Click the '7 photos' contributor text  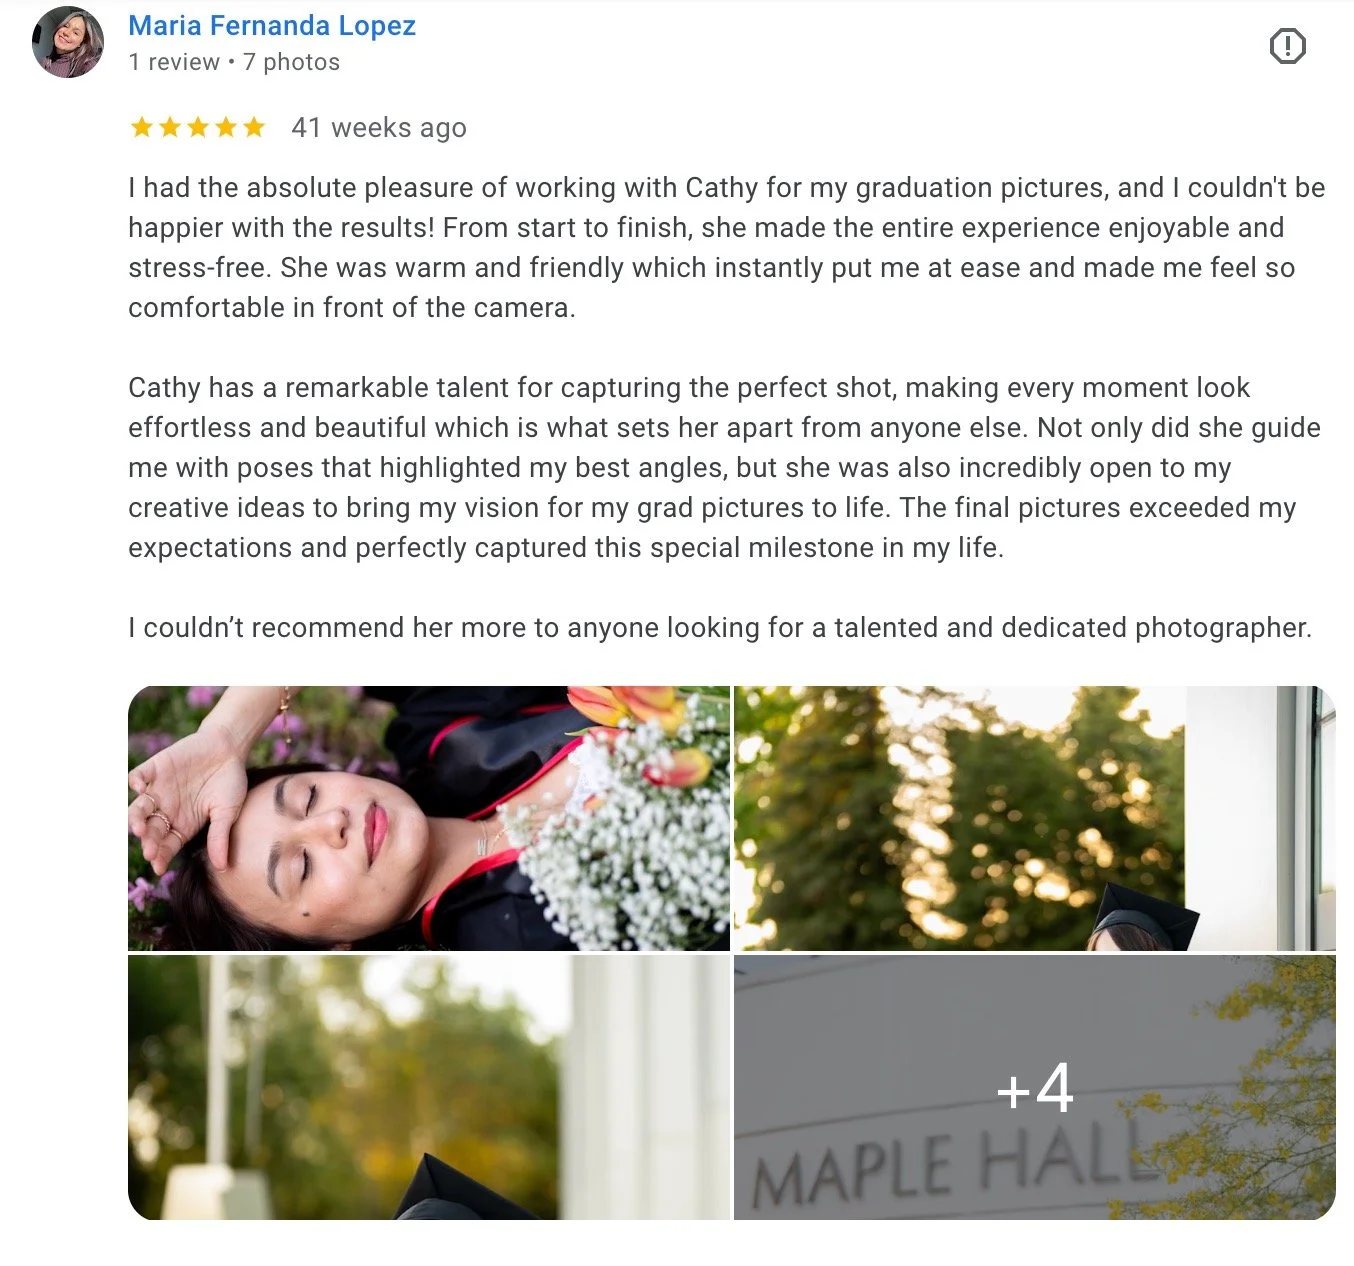(x=291, y=62)
